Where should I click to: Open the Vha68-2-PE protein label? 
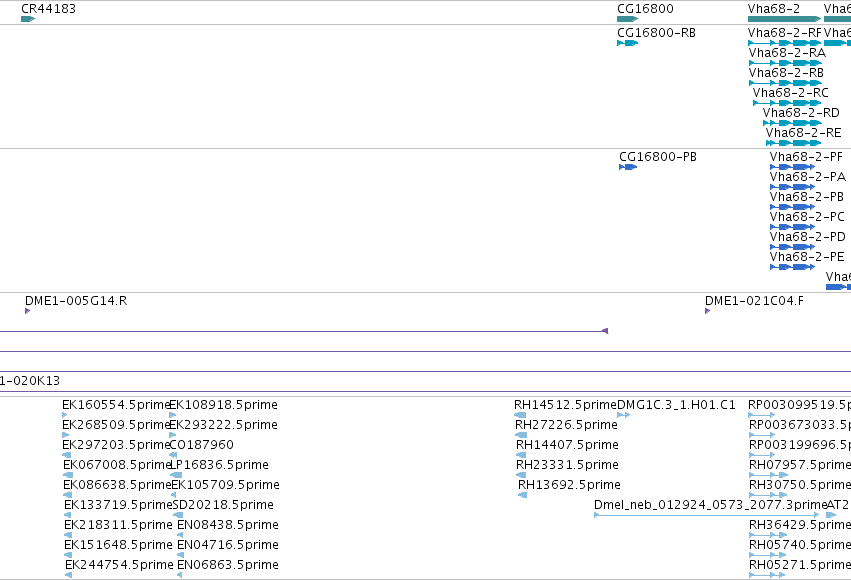tap(807, 257)
